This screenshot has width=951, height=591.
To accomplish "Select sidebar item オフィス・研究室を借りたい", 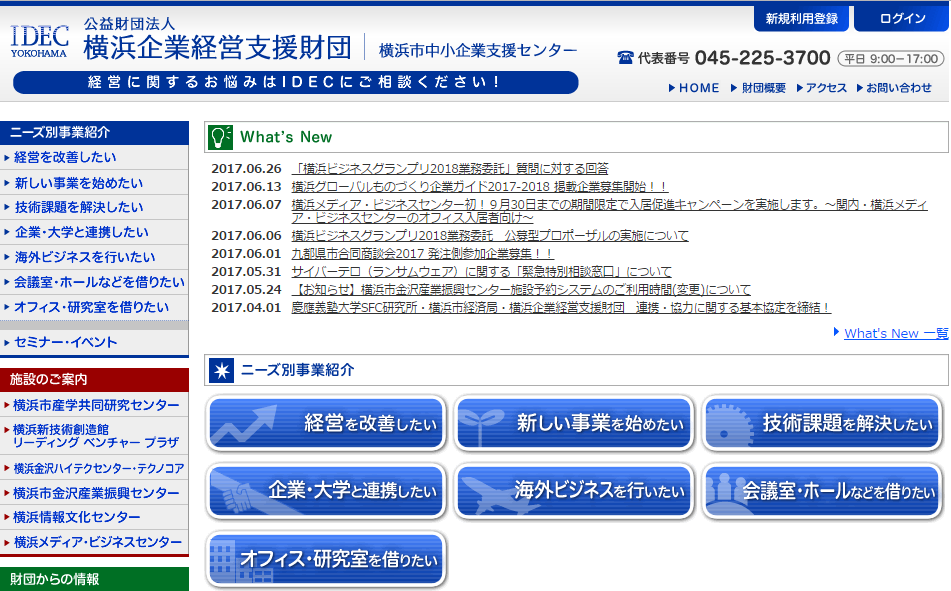I will point(94,307).
